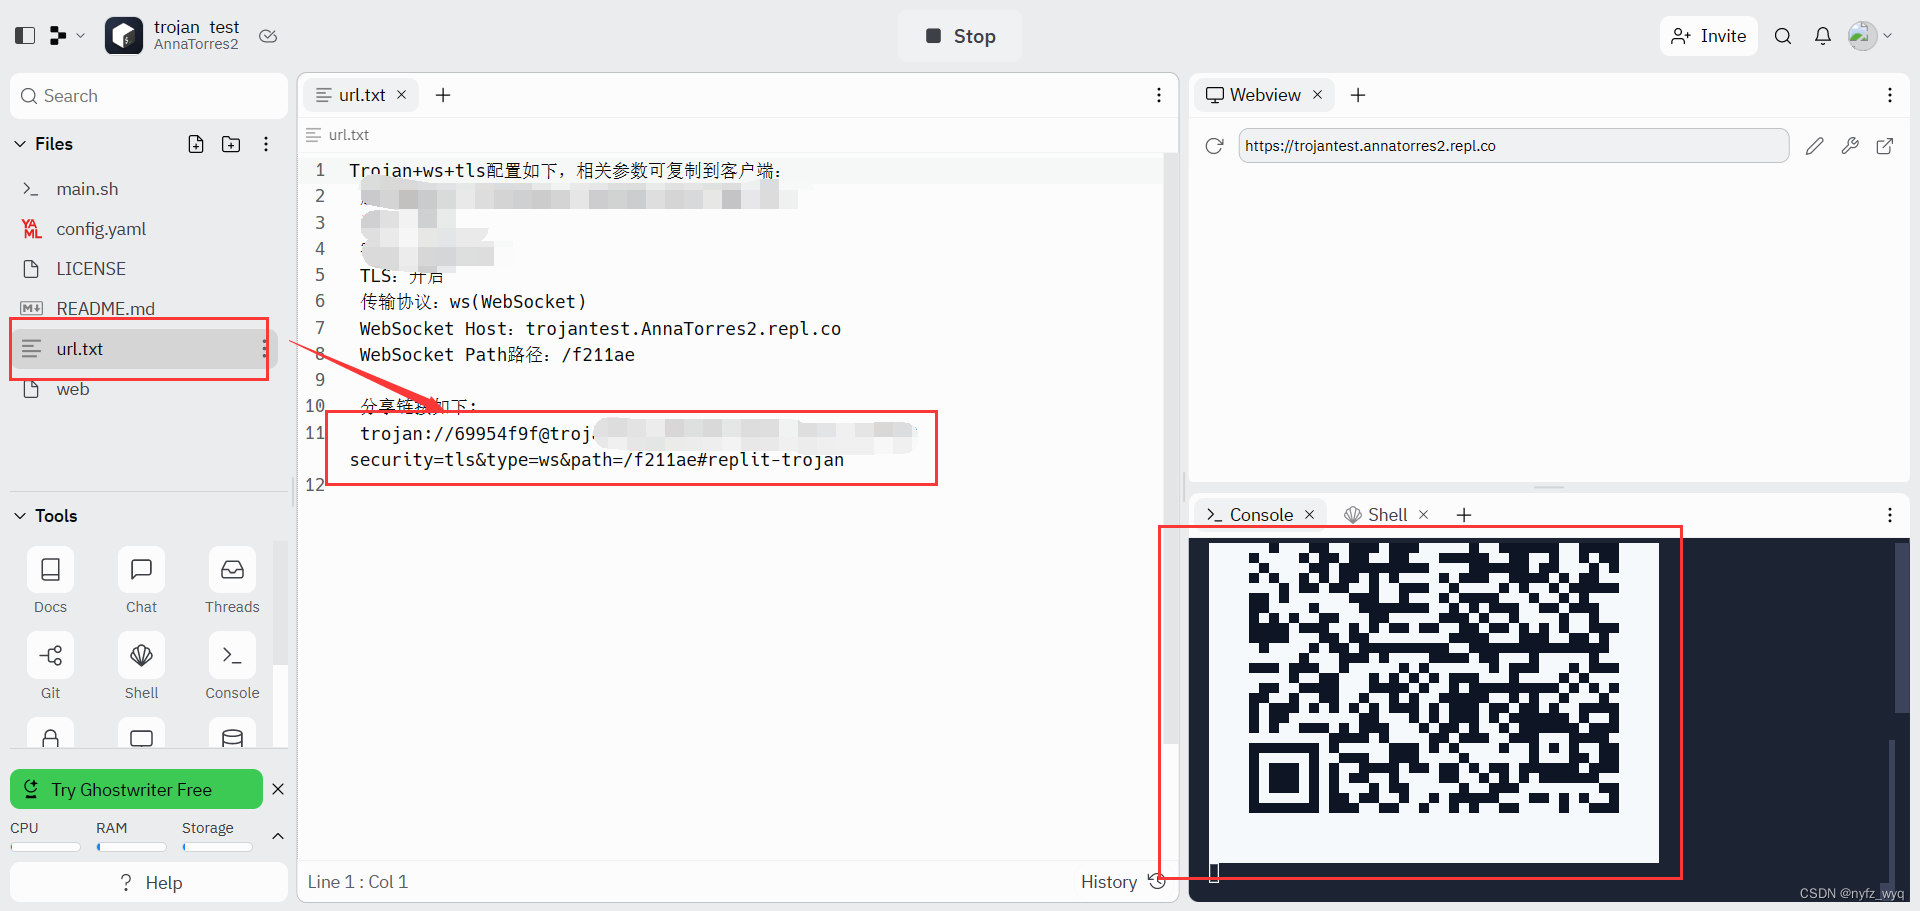The image size is (1920, 911).
Task: Open url.txt file row options menu
Action: click(264, 349)
